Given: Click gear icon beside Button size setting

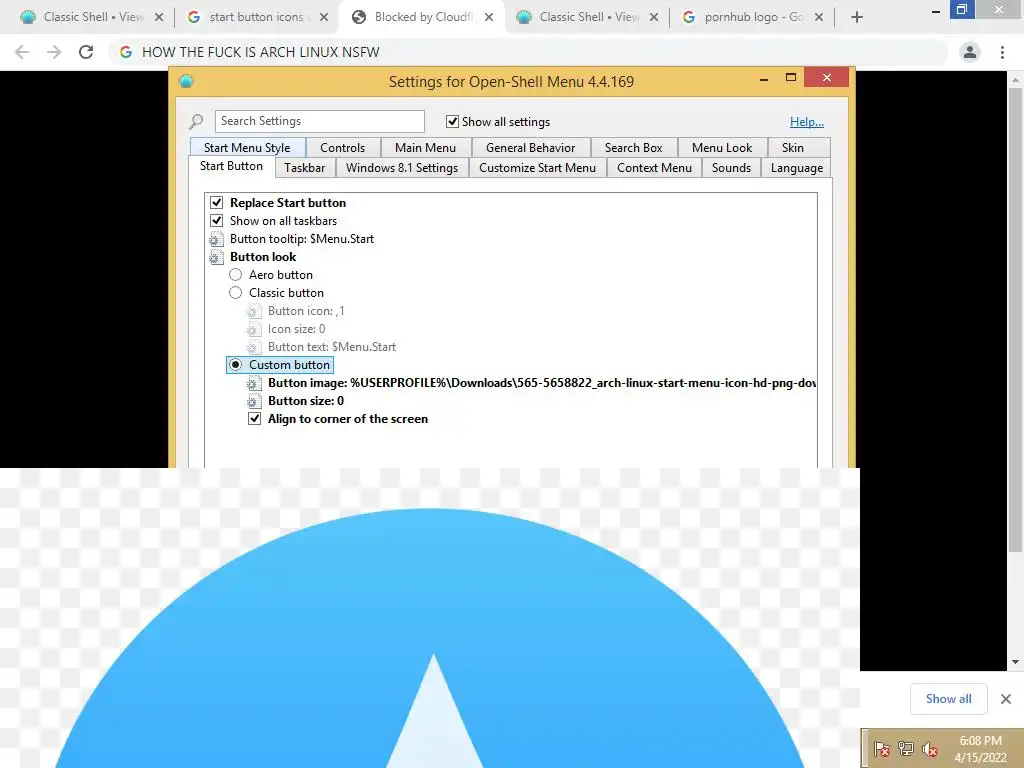Looking at the screenshot, I should click(254, 401).
